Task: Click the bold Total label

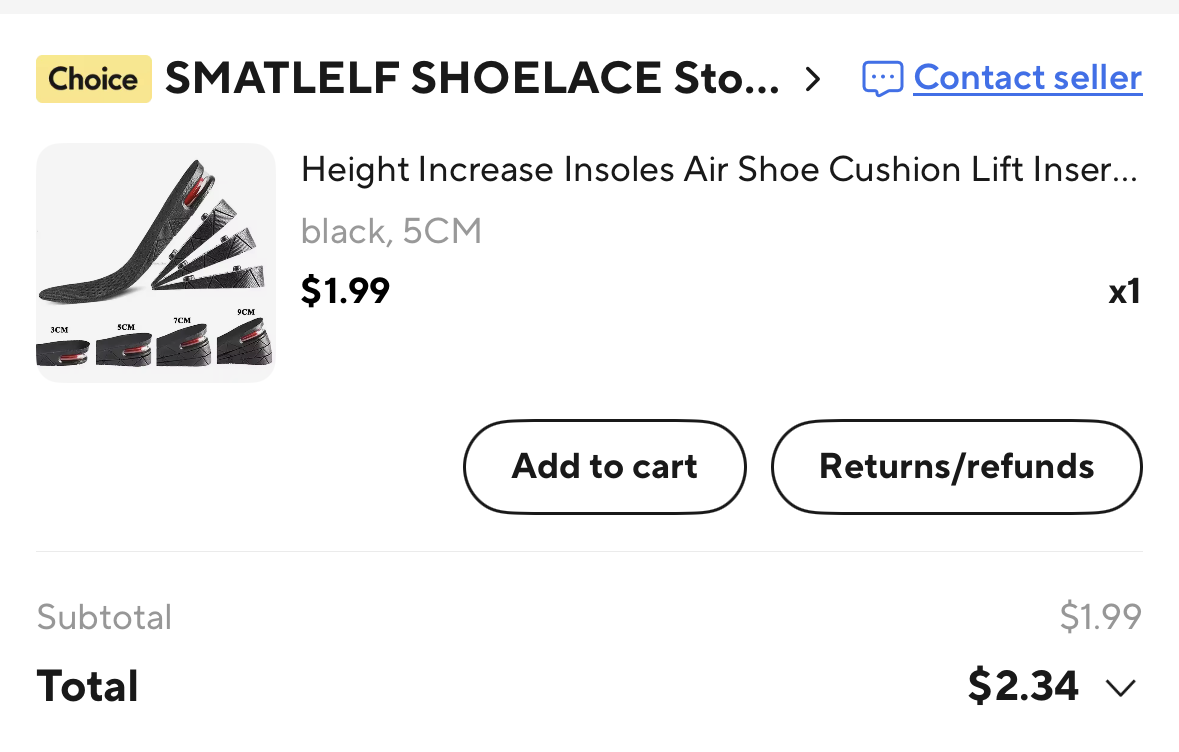Action: tap(87, 687)
